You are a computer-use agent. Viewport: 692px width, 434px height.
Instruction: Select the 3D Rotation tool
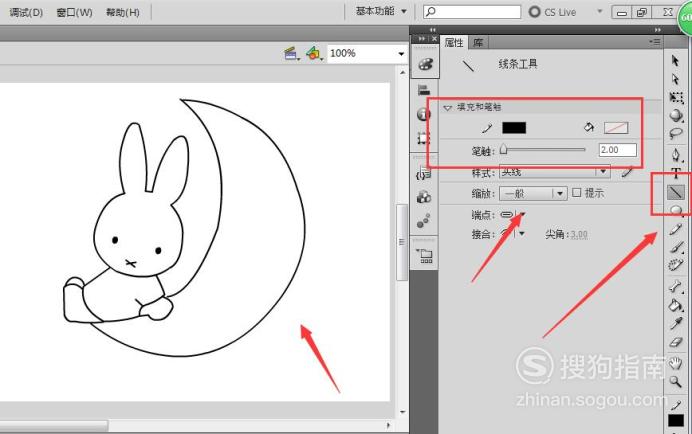[676, 116]
